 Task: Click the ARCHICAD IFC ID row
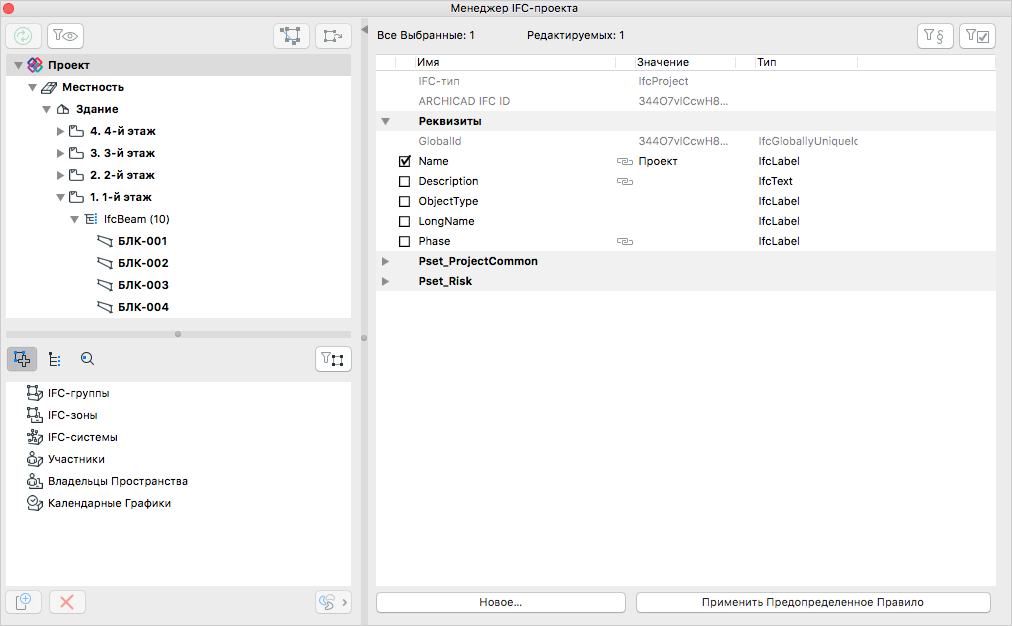(685, 101)
